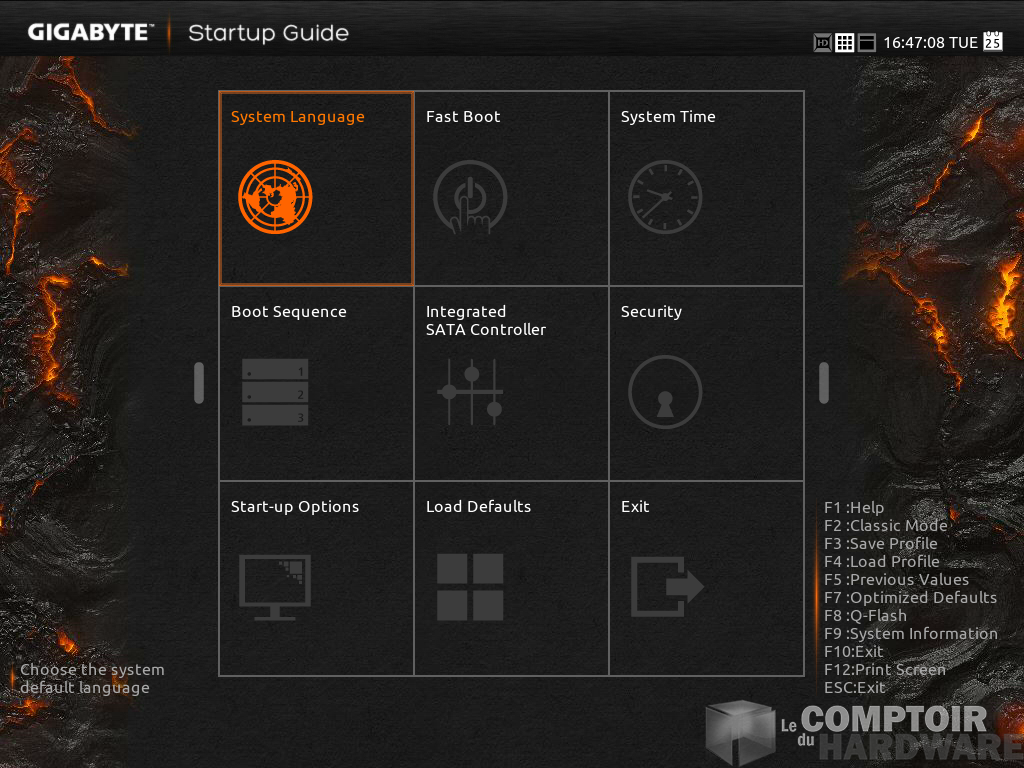This screenshot has width=1024, height=768.
Task: Open System Time clock icon
Action: tap(665, 197)
